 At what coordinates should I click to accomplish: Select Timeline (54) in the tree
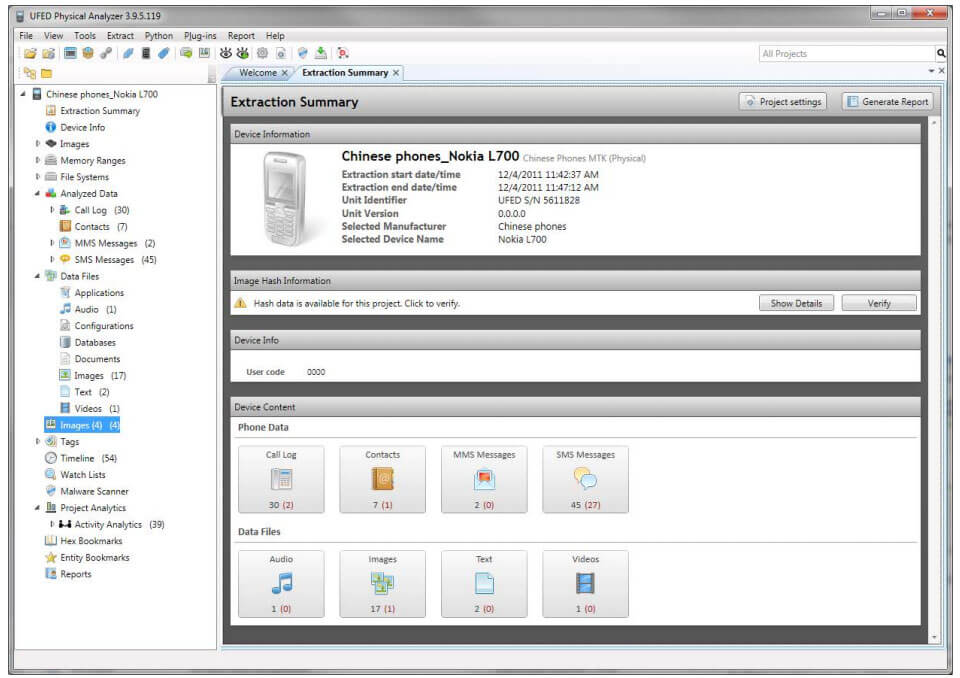click(x=88, y=458)
